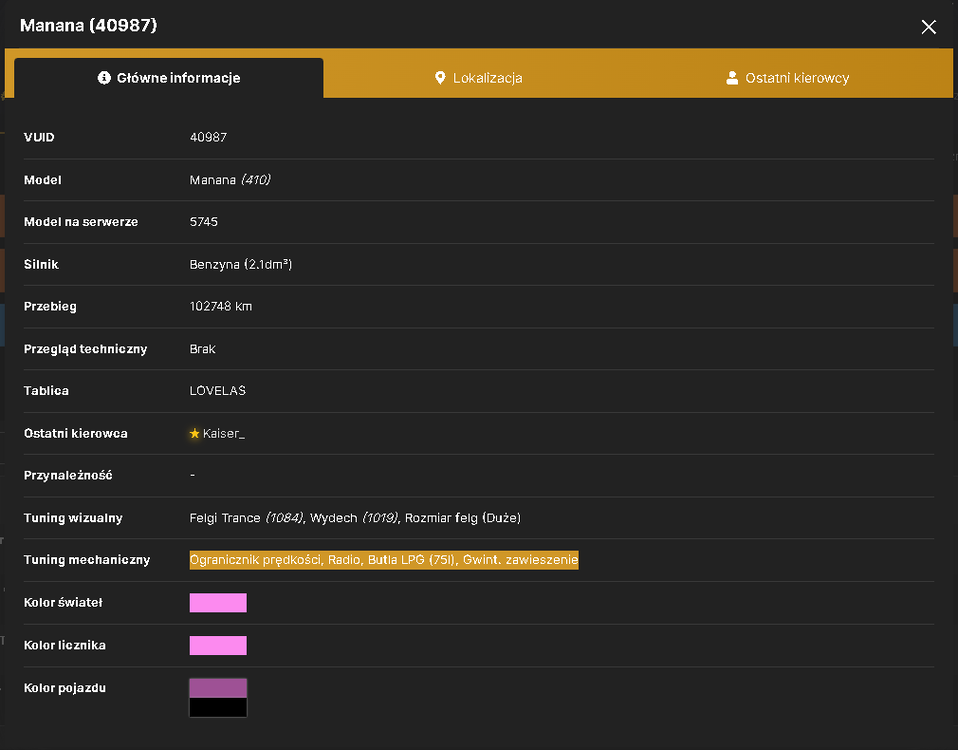Click the gold star next to Kaiser_
This screenshot has height=750, width=958.
pos(194,433)
